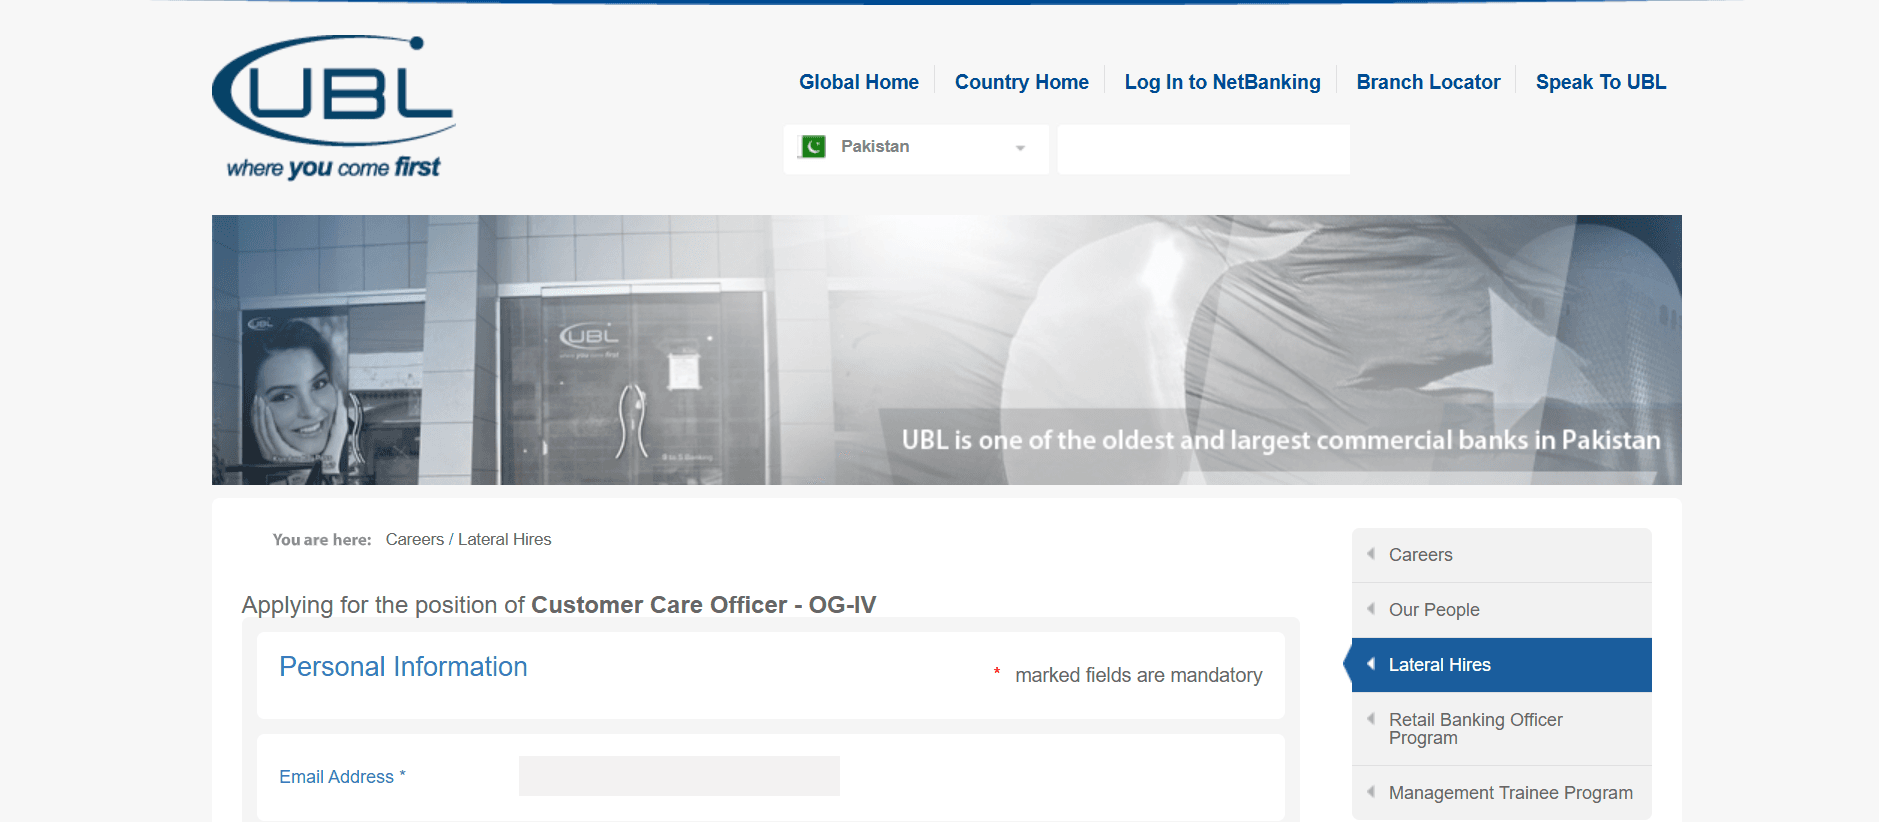The width and height of the screenshot is (1879, 822).
Task: Click the arrow icon beside Lateral Hires
Action: pyautogui.click(x=1371, y=664)
